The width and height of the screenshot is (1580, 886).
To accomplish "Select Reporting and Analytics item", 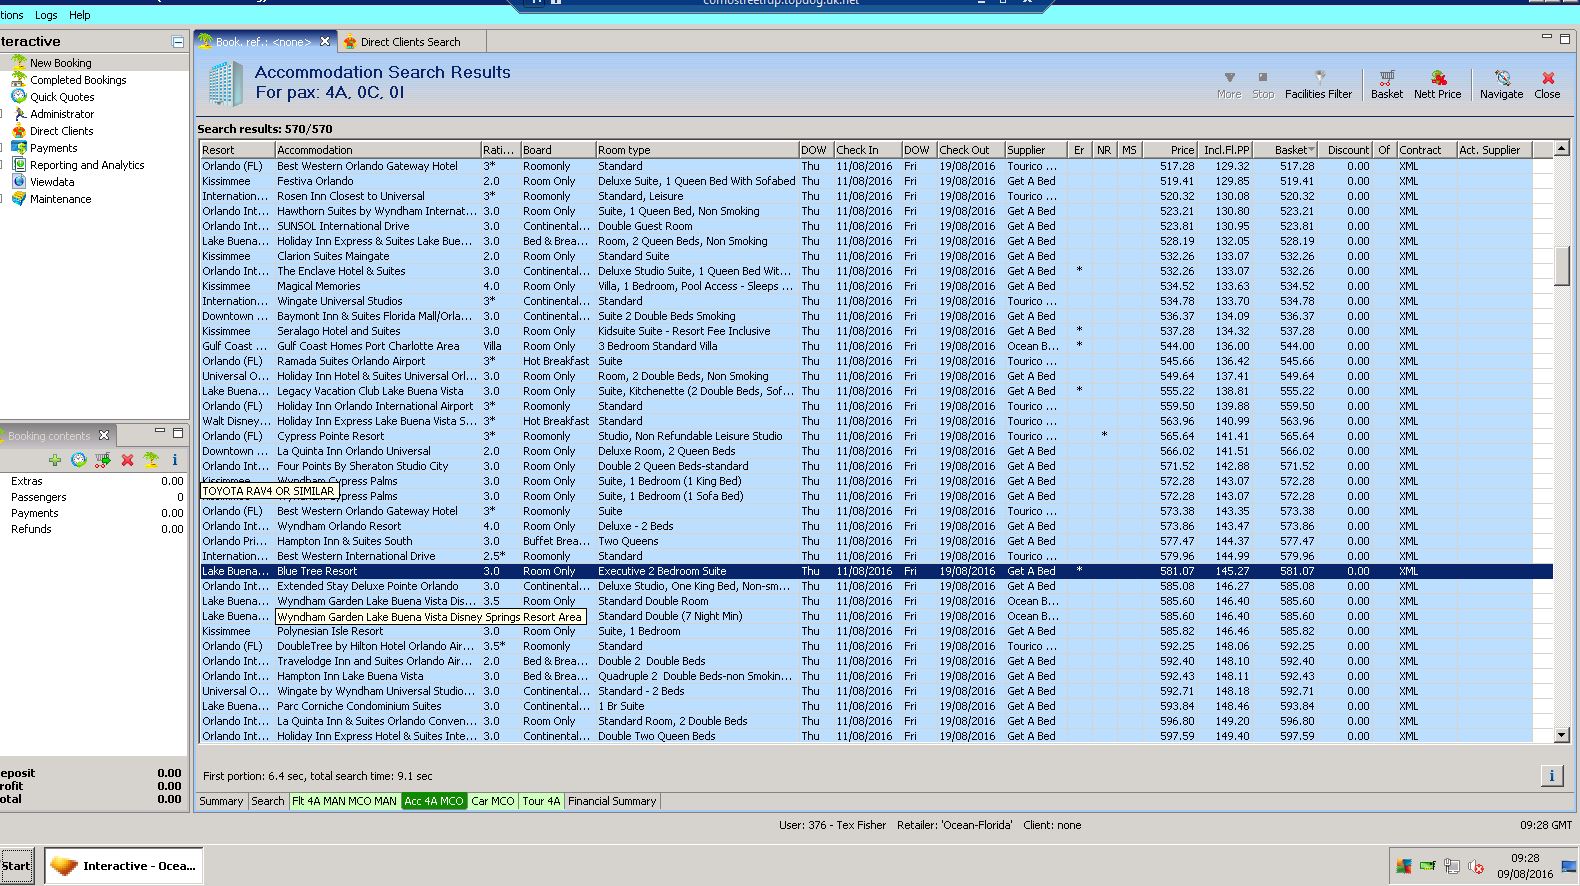I will (87, 165).
